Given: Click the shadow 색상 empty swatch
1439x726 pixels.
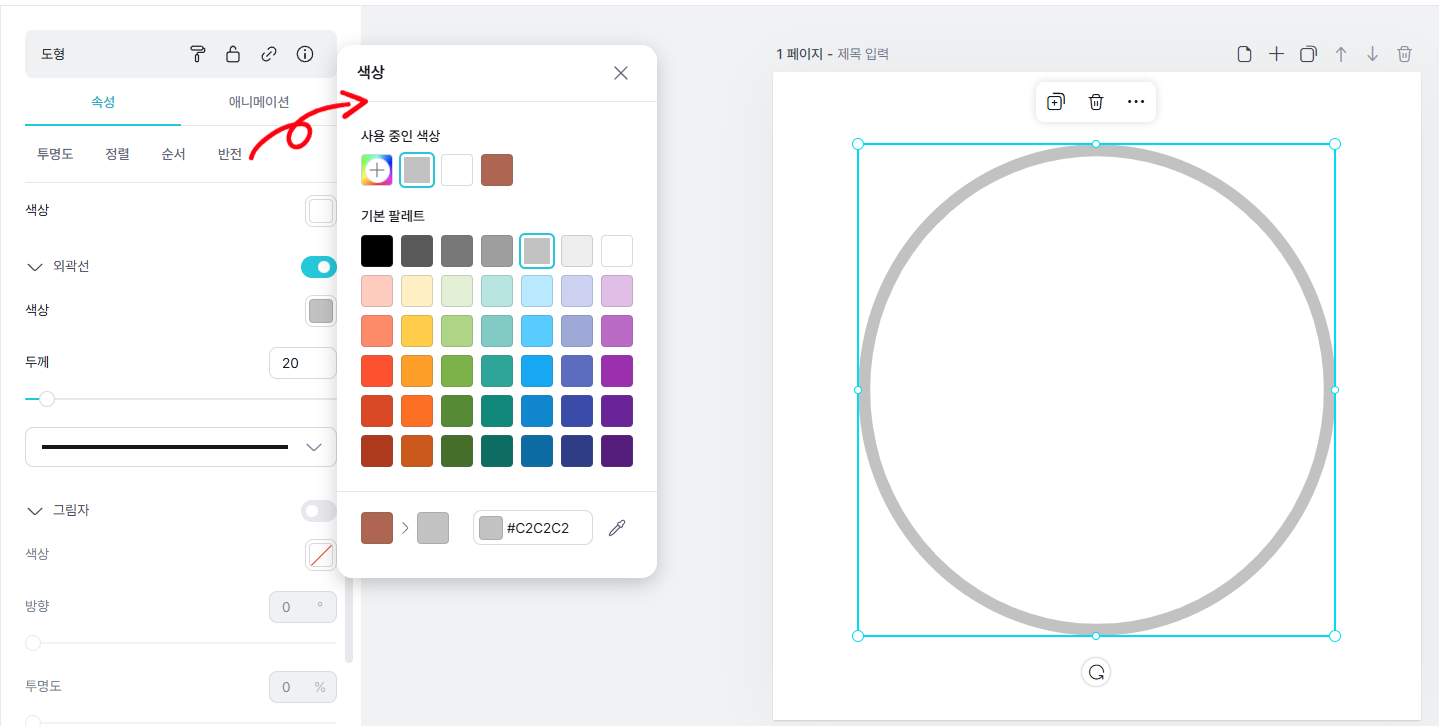Looking at the screenshot, I should coord(321,555).
